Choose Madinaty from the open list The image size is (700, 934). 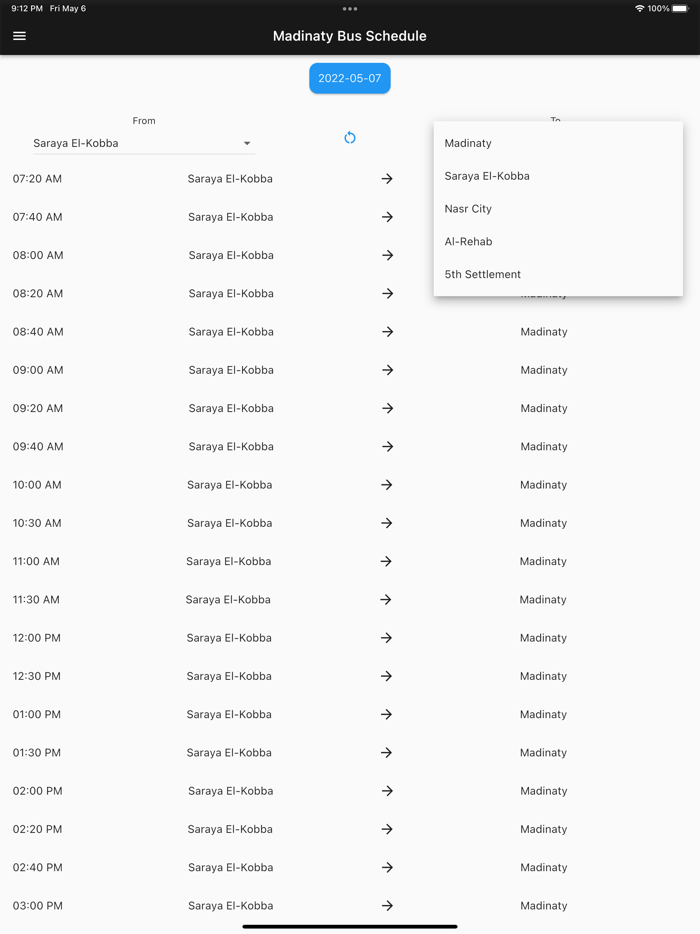click(x=468, y=143)
